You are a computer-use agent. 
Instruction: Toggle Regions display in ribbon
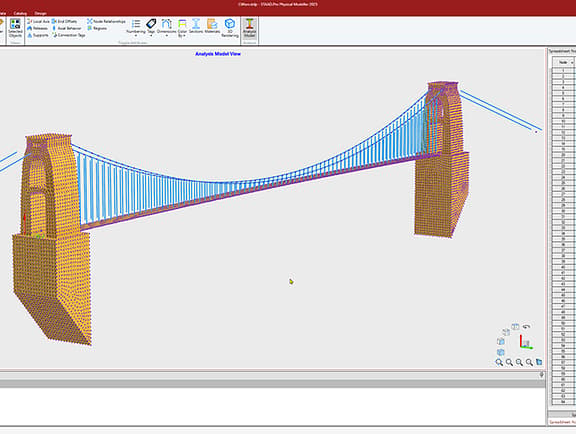(x=97, y=28)
